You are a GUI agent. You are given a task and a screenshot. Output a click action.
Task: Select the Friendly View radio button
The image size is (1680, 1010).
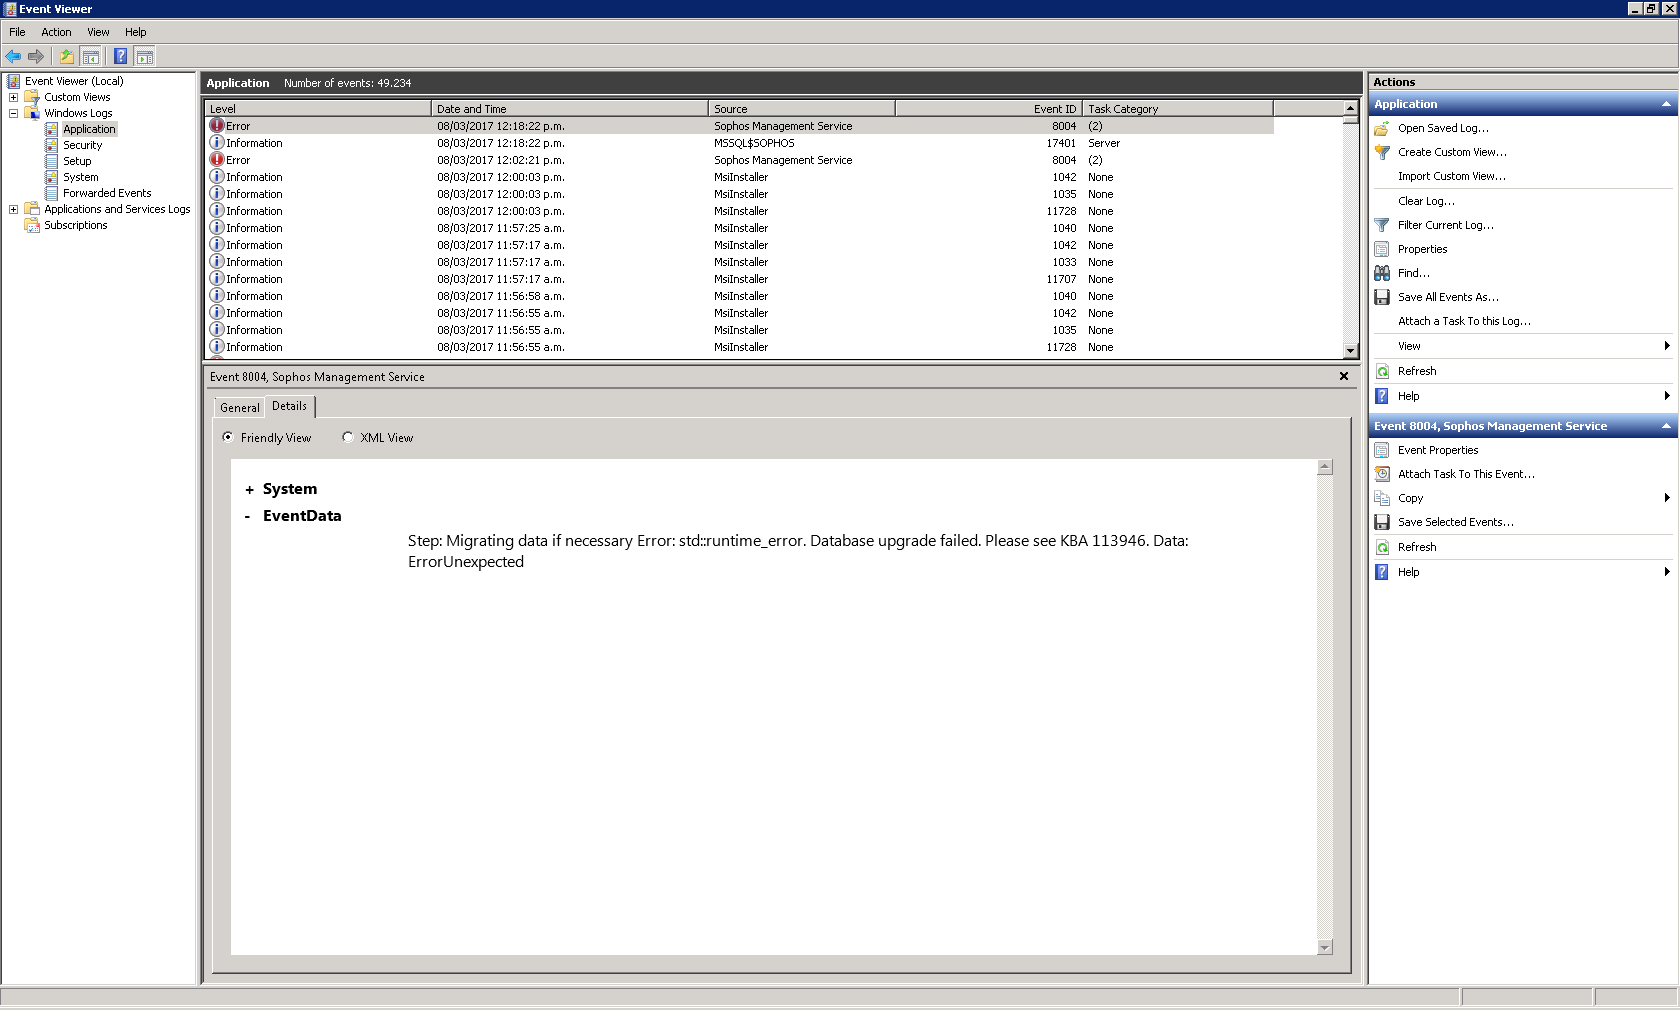point(228,437)
